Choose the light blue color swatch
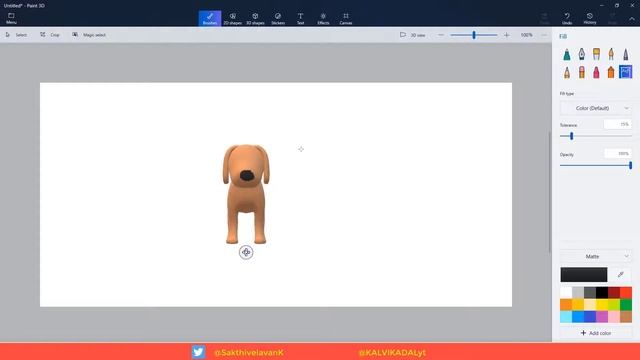 click(x=566, y=316)
